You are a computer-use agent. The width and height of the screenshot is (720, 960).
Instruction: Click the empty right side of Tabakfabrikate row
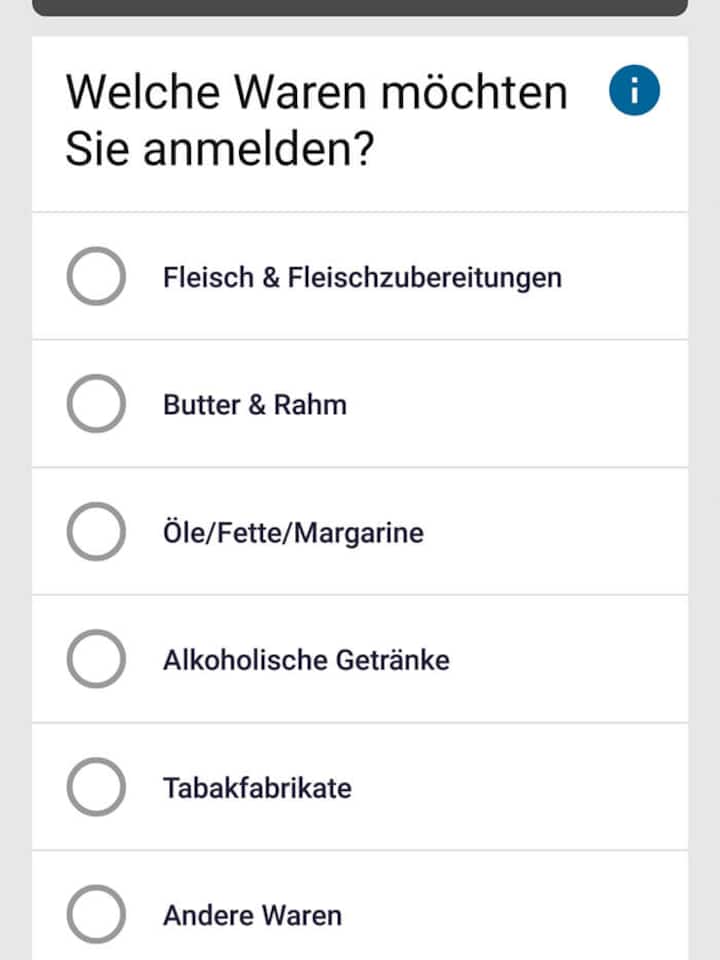point(560,788)
